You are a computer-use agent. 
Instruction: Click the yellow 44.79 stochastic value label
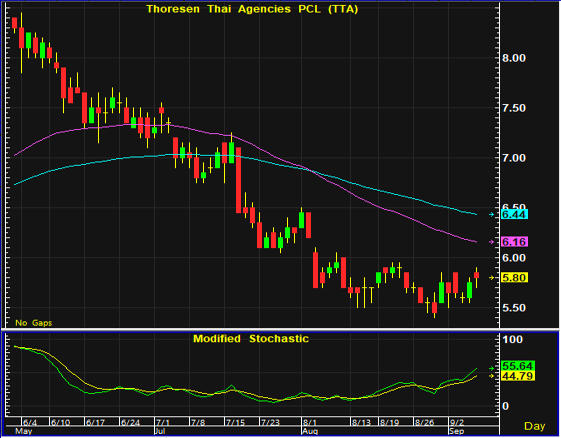[518, 376]
